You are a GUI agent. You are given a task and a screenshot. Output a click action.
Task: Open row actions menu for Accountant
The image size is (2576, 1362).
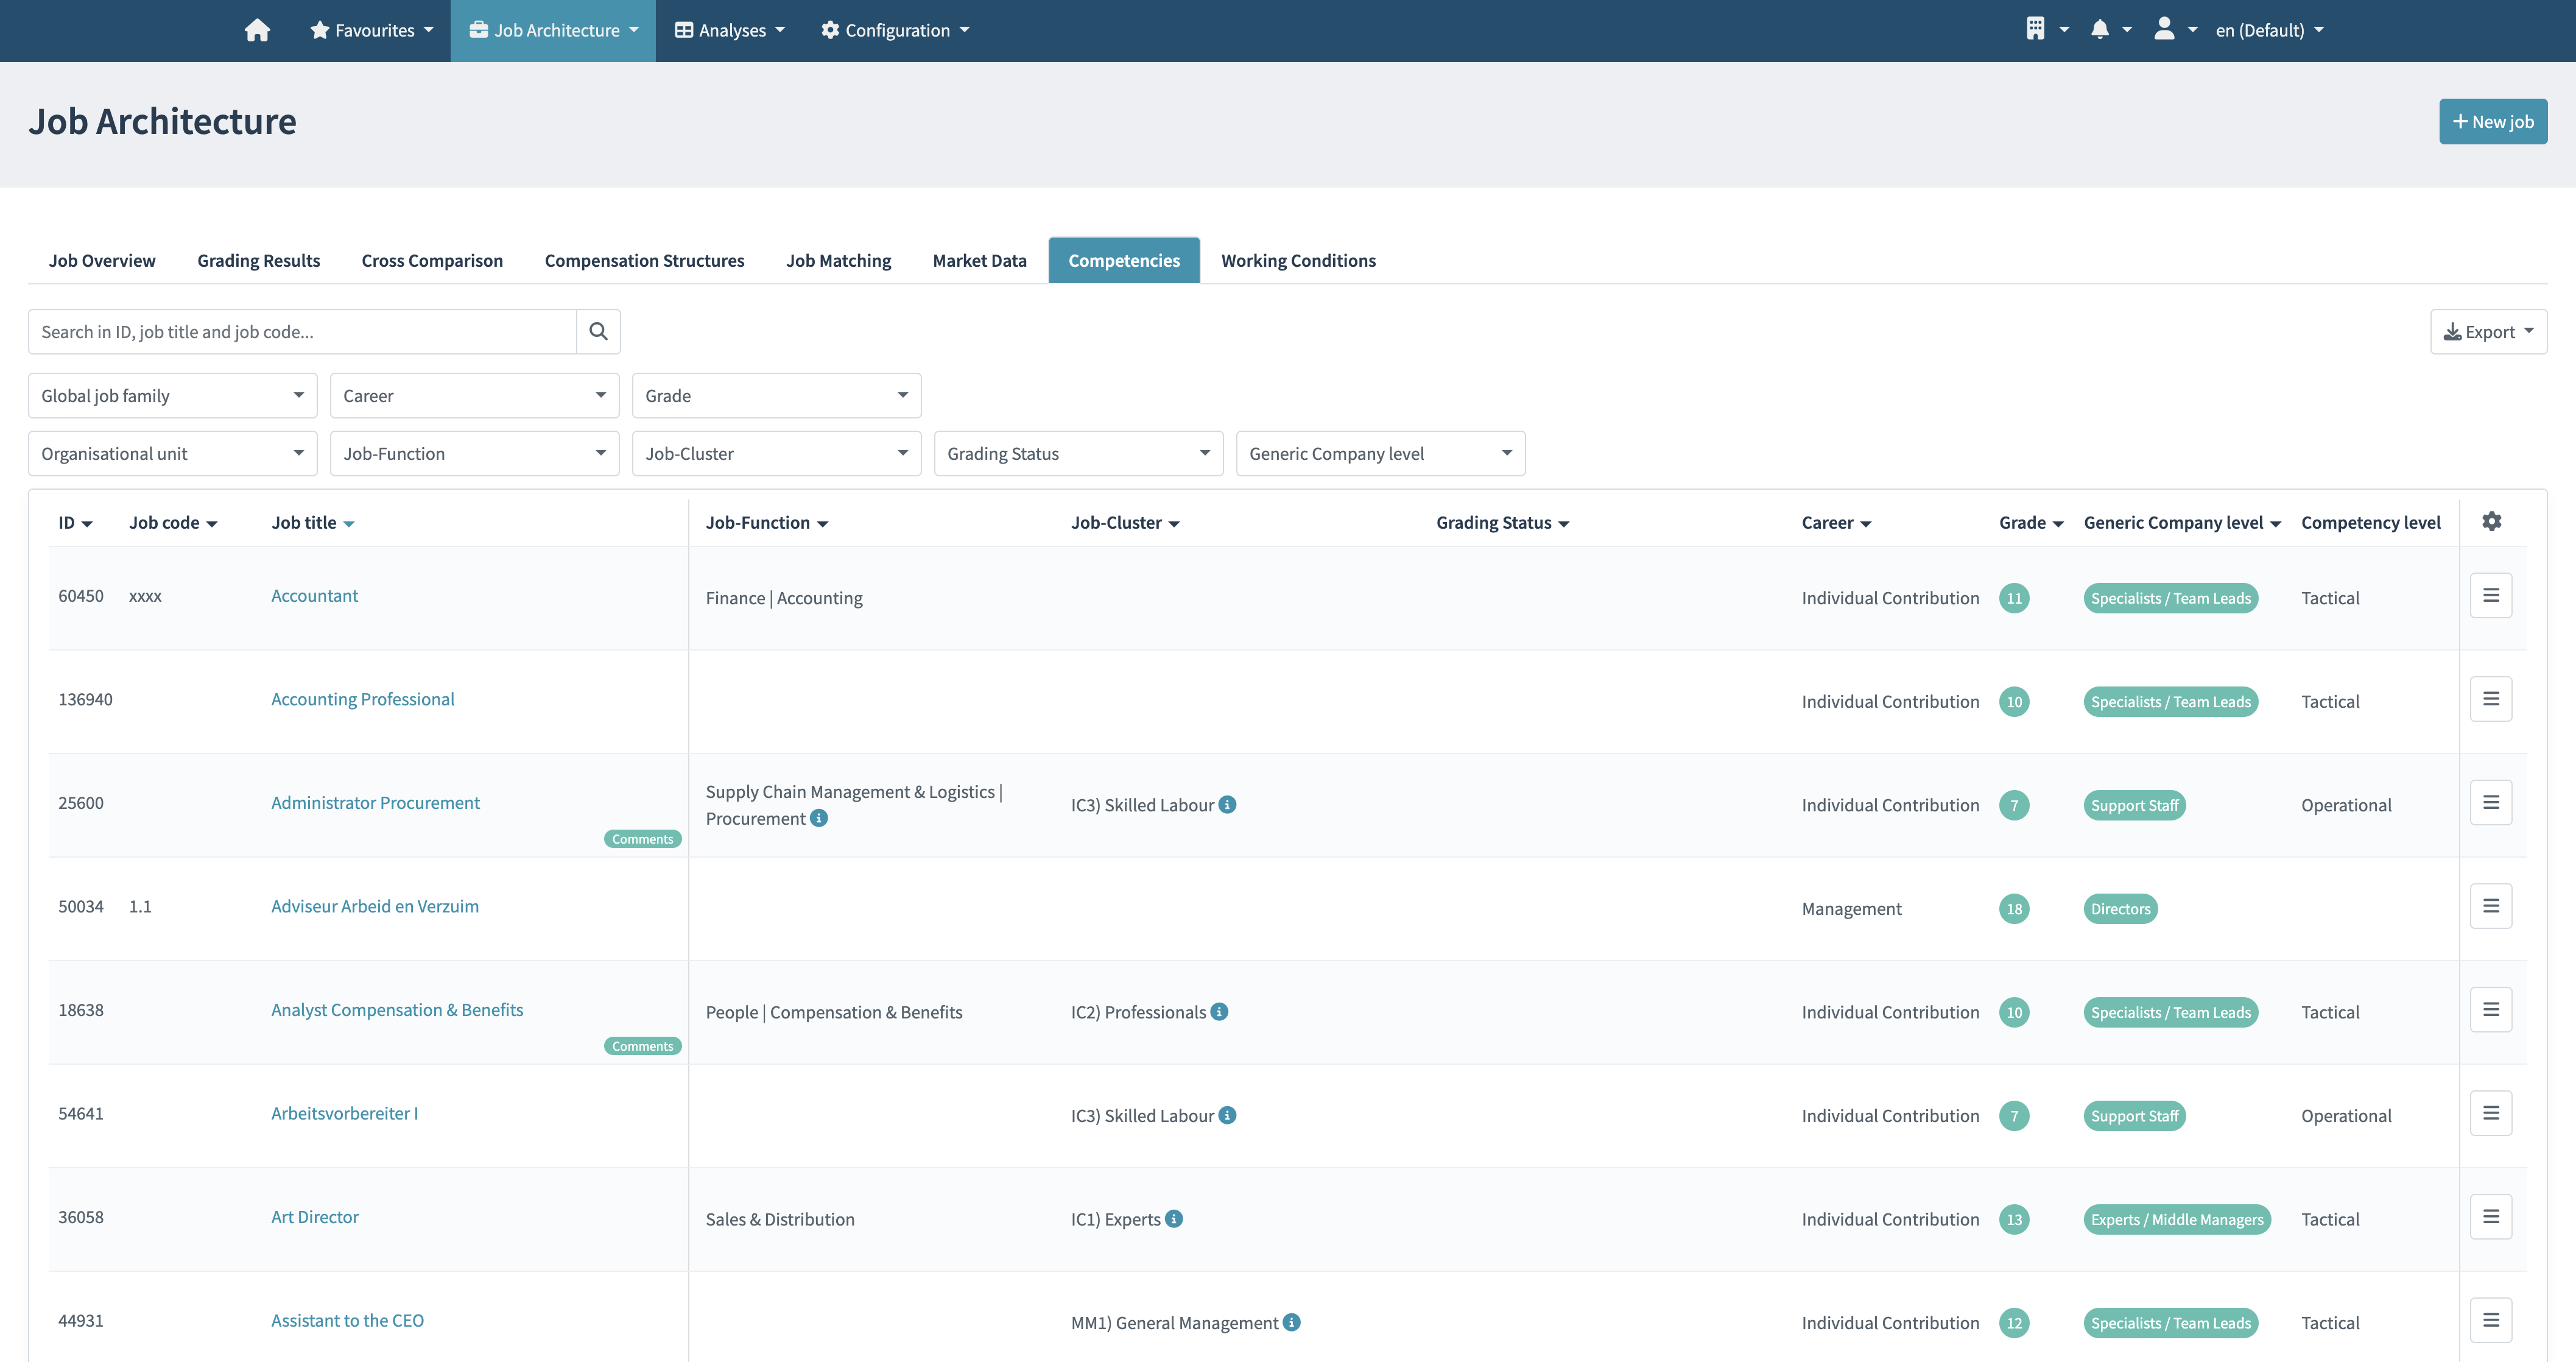(2490, 595)
